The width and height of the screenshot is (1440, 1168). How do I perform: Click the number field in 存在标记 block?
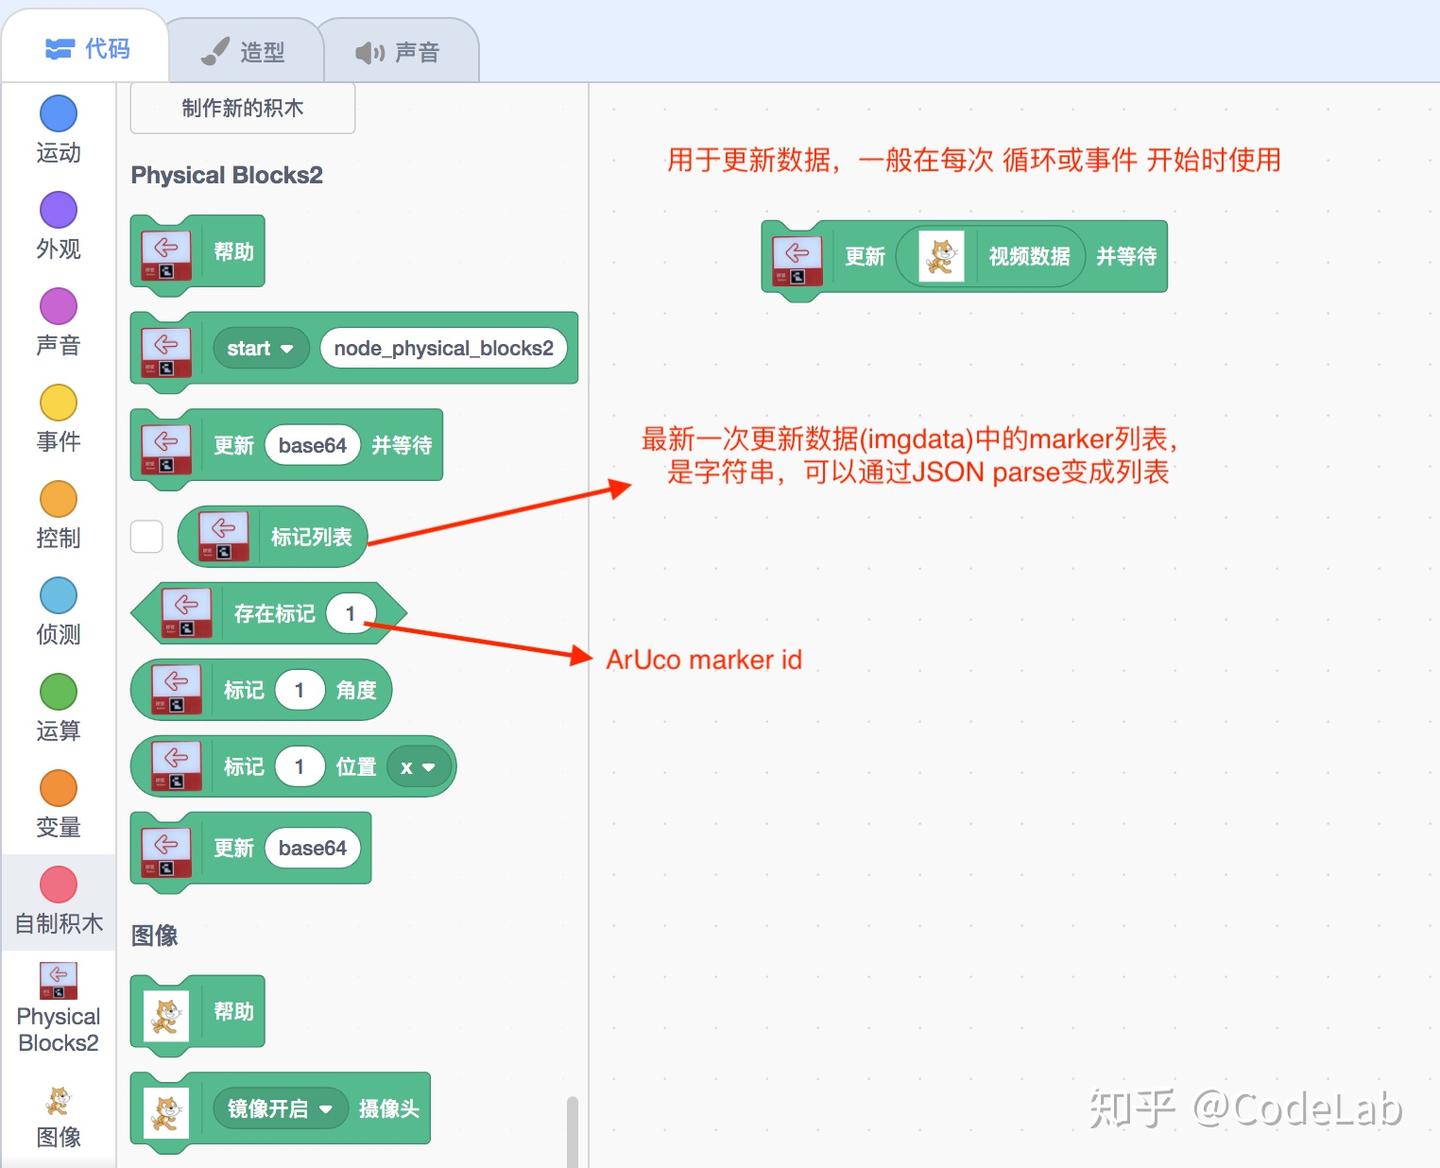pyautogui.click(x=350, y=613)
